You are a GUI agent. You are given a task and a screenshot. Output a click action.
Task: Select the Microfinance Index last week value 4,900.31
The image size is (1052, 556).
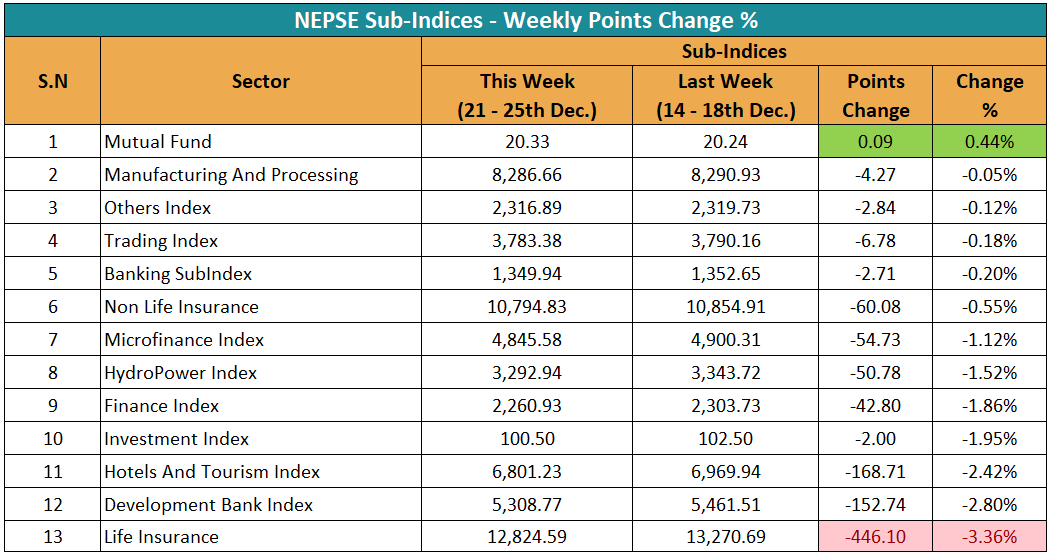click(725, 340)
